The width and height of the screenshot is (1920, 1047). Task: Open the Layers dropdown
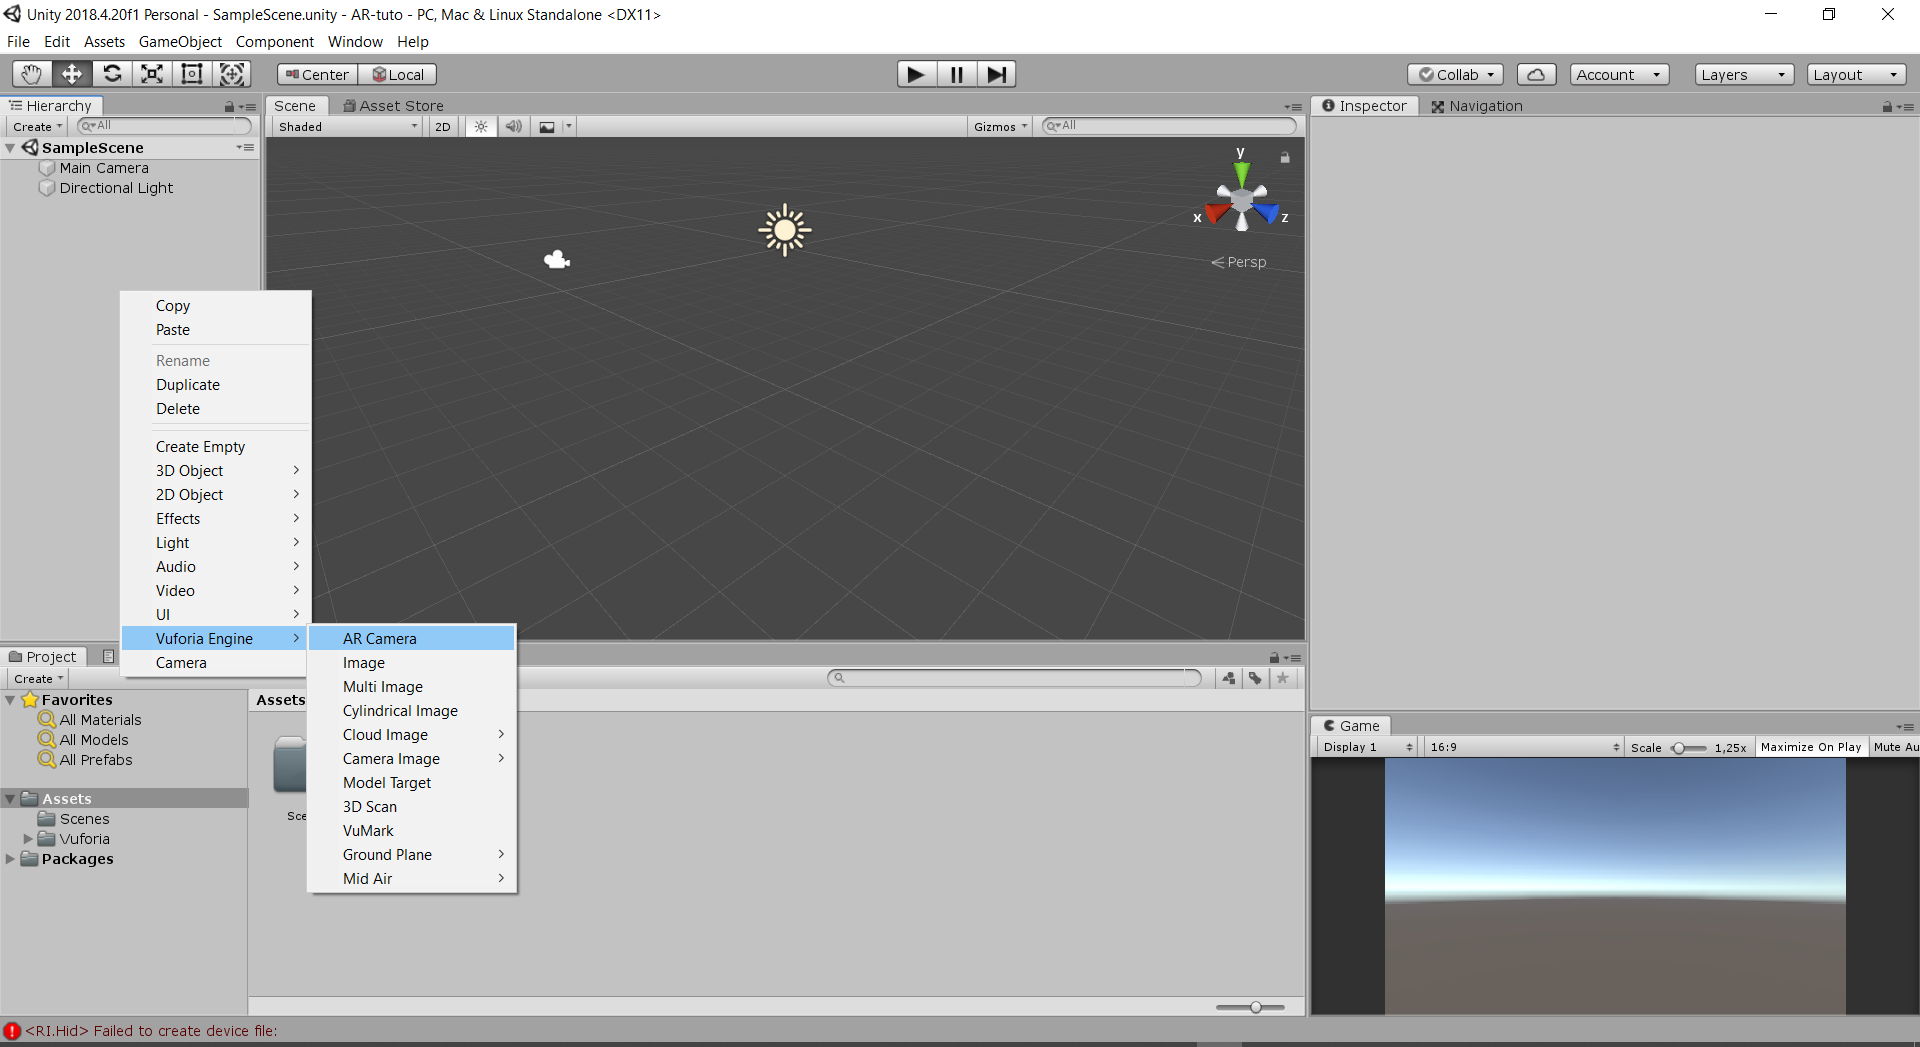click(1743, 75)
